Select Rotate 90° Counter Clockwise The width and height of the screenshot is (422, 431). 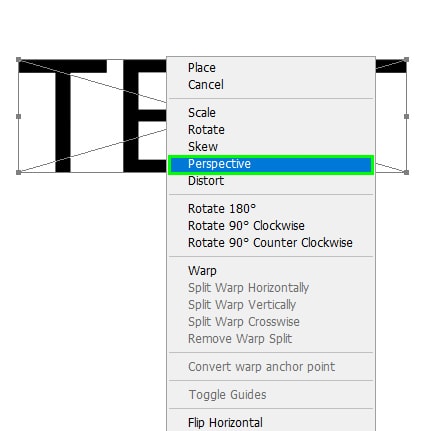coord(270,243)
